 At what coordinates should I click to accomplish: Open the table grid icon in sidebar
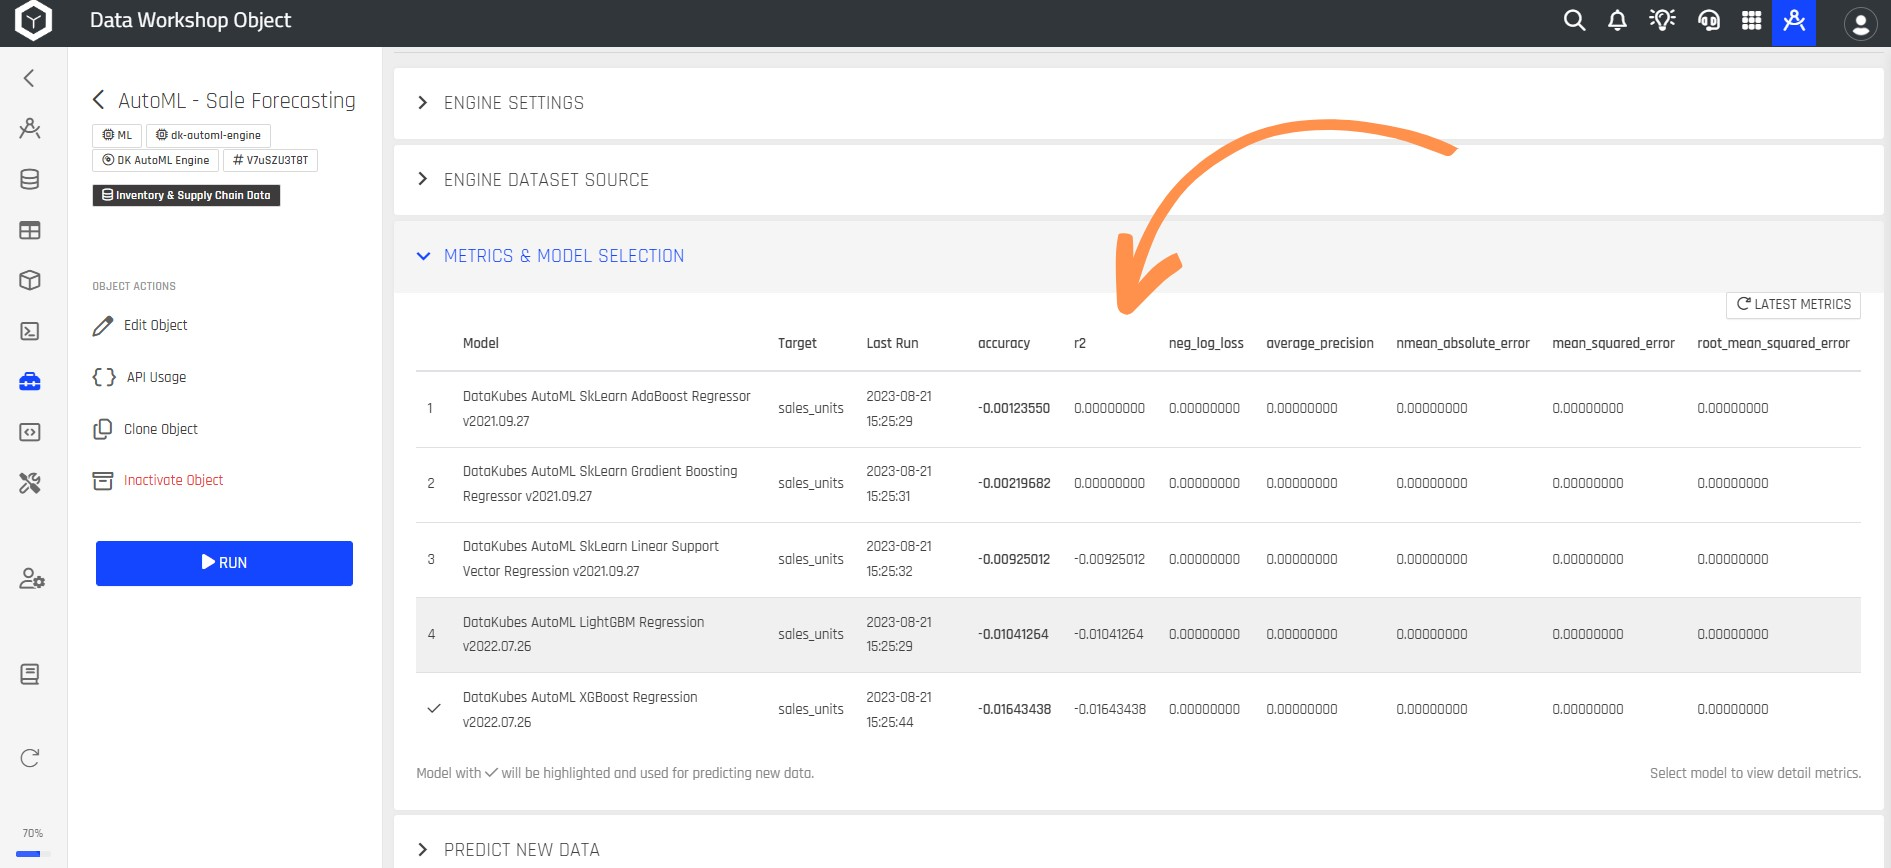pos(30,231)
